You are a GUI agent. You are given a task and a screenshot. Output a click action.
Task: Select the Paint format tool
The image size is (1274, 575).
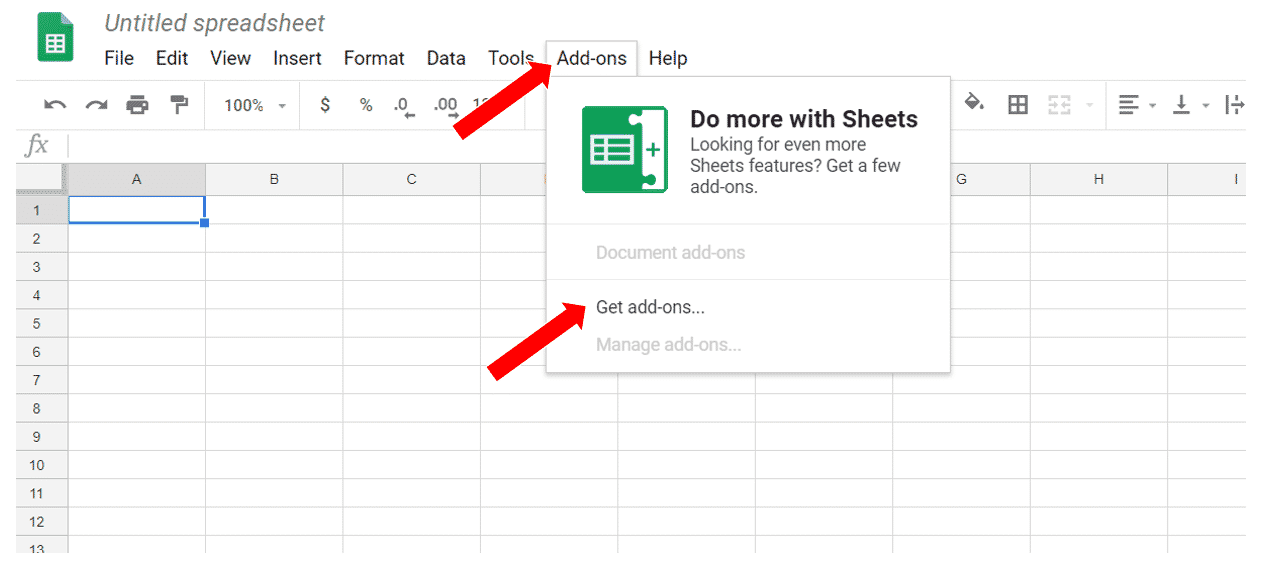[180, 105]
